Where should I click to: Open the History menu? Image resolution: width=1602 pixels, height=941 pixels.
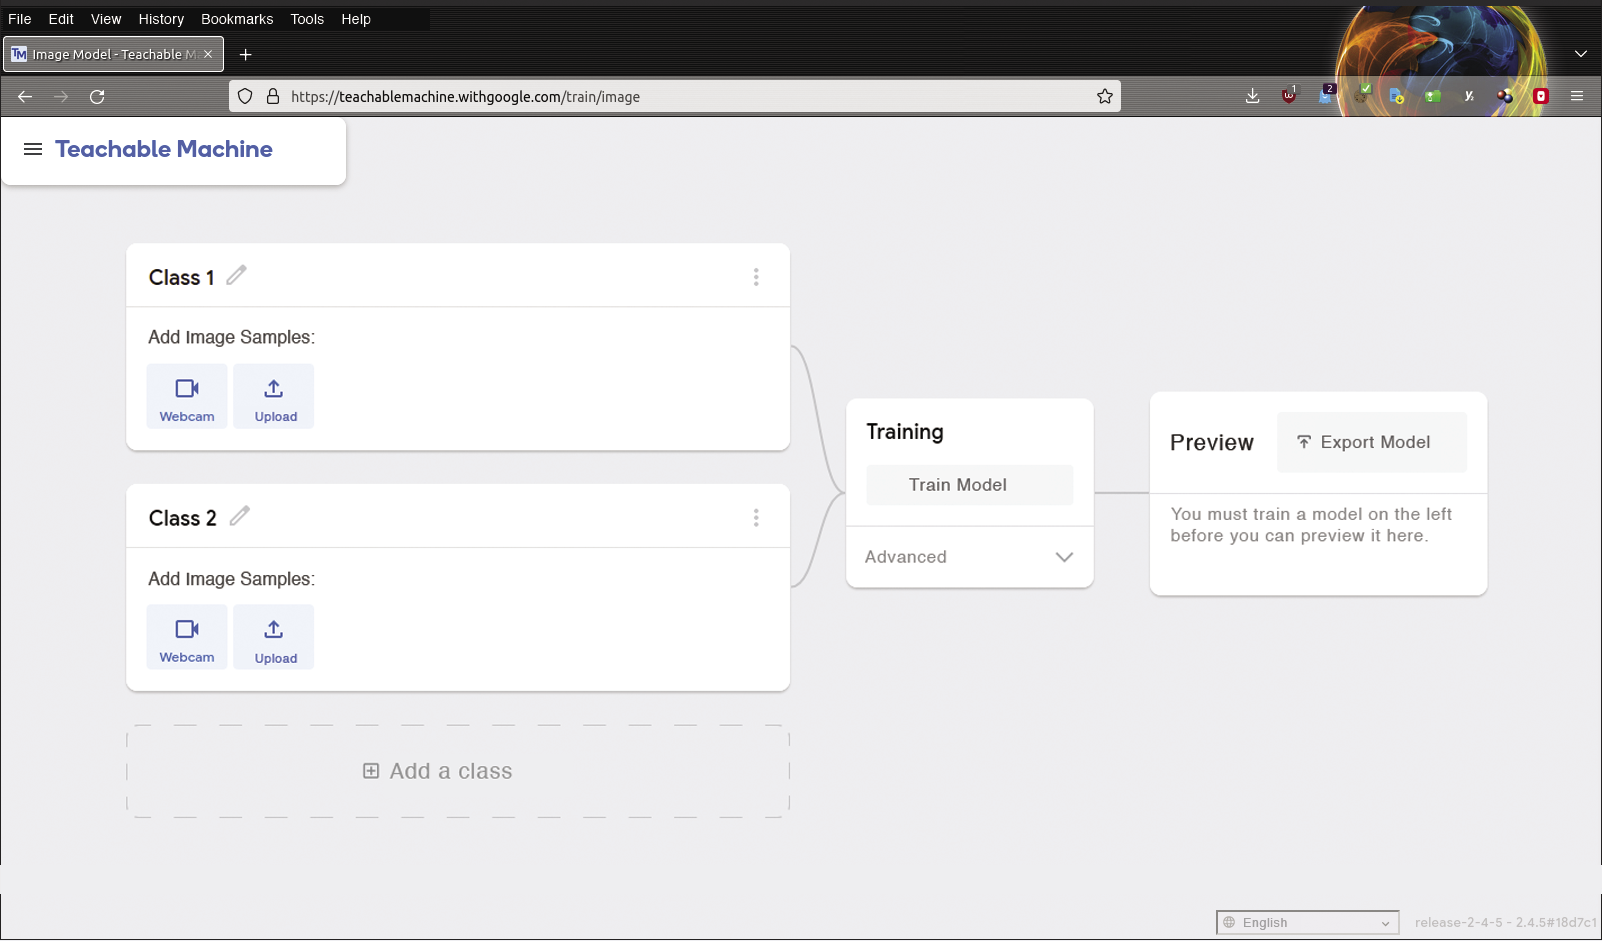point(161,19)
